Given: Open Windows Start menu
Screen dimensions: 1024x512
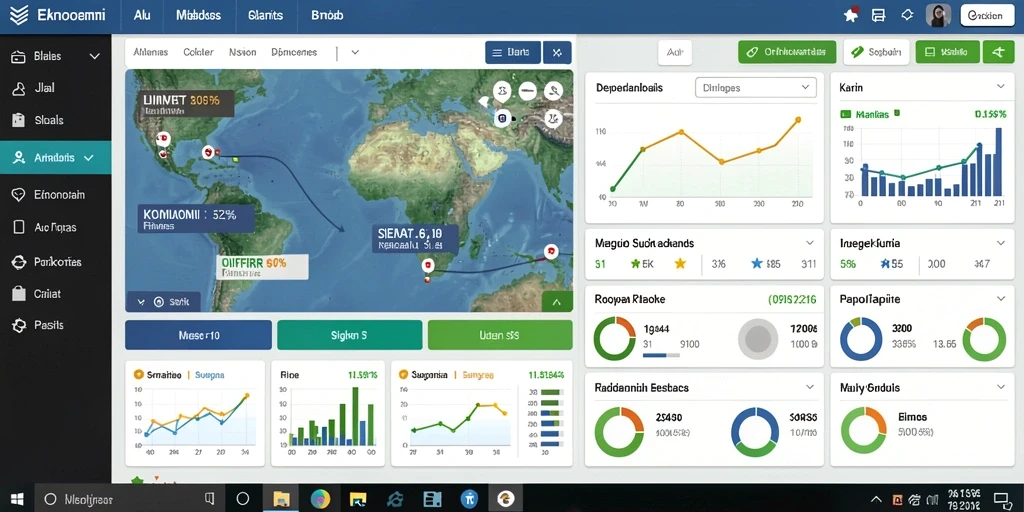Looking at the screenshot, I should coord(17,500).
